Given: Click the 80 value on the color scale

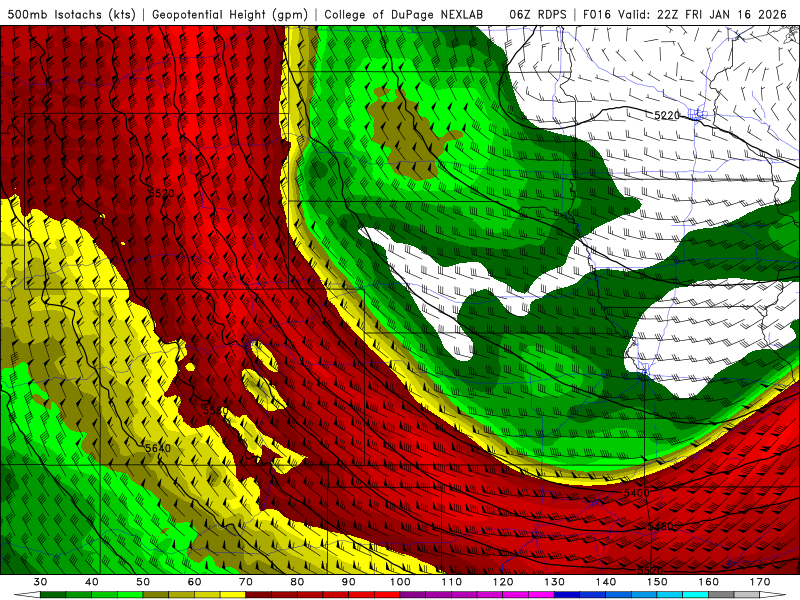Looking at the screenshot, I should [297, 582].
